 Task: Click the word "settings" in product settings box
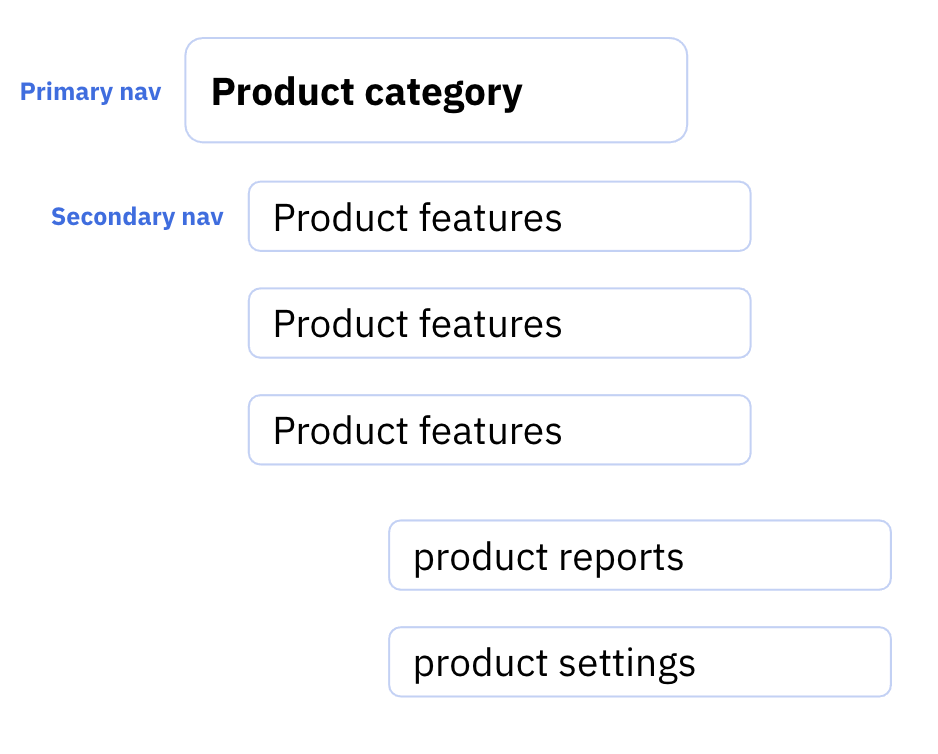point(626,664)
